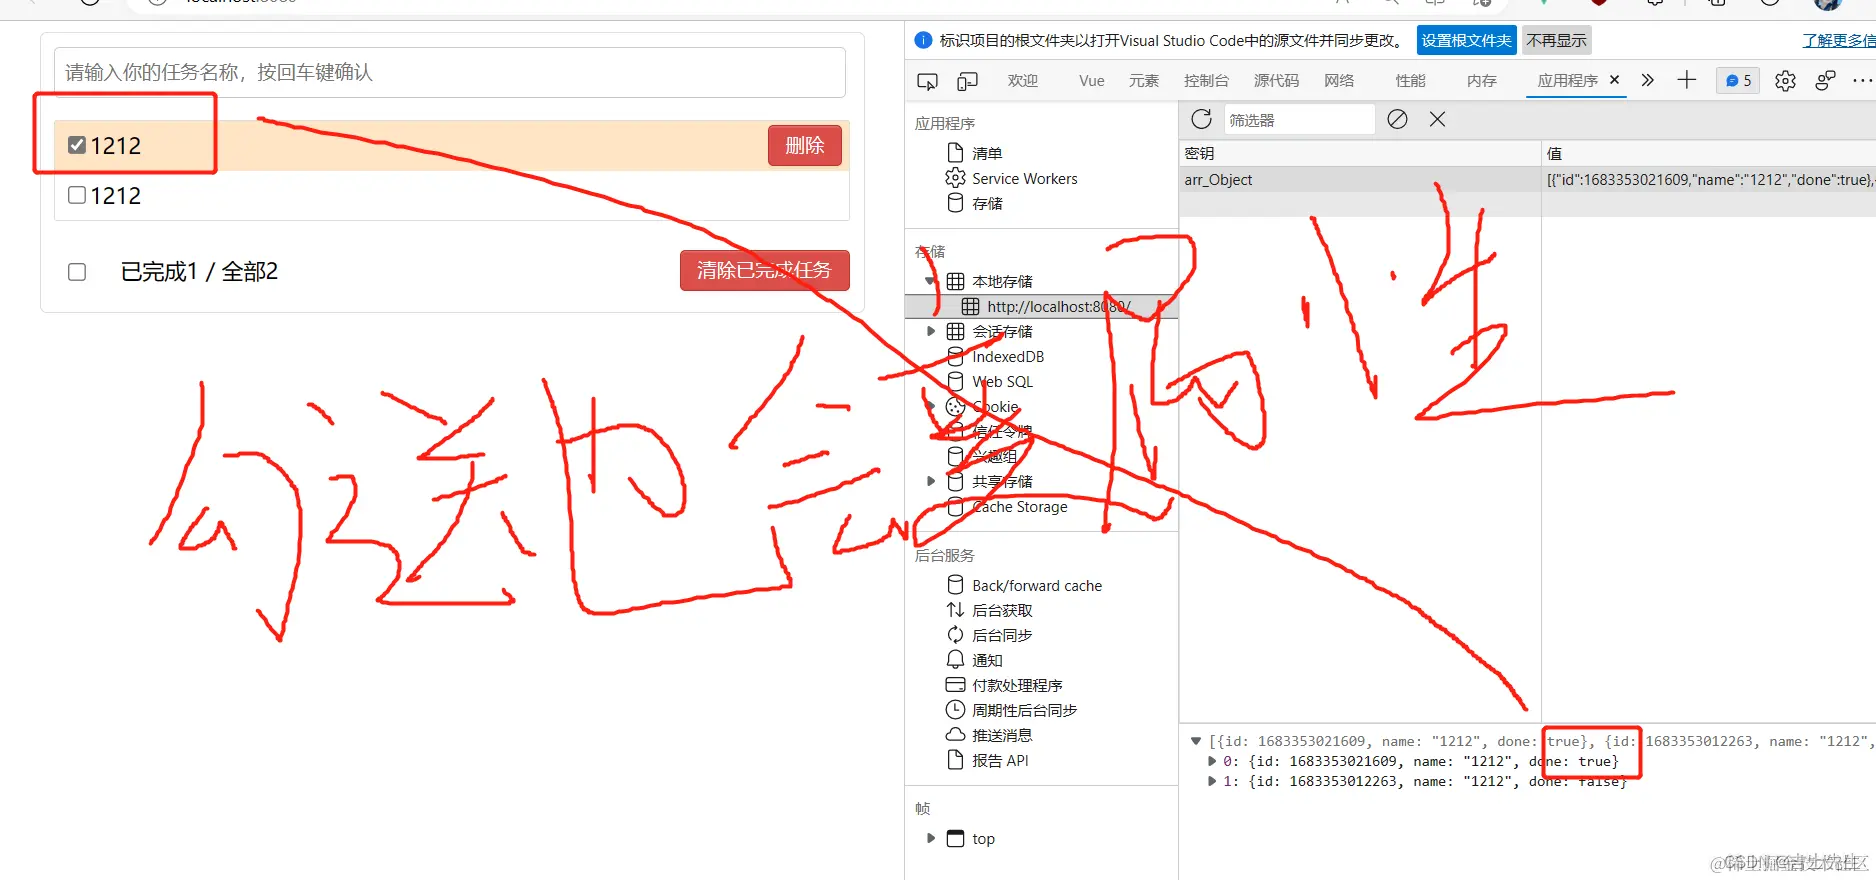
Task: Open the more options ellipsis menu
Action: [1862, 81]
